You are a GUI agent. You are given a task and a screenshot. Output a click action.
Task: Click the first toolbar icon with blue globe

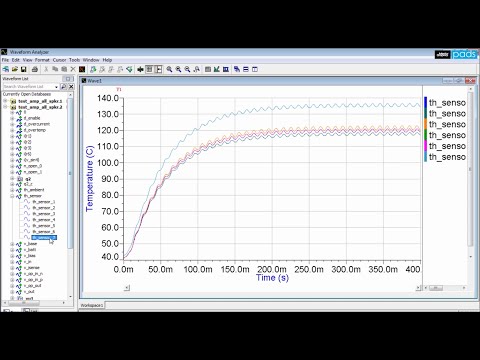click(6, 69)
